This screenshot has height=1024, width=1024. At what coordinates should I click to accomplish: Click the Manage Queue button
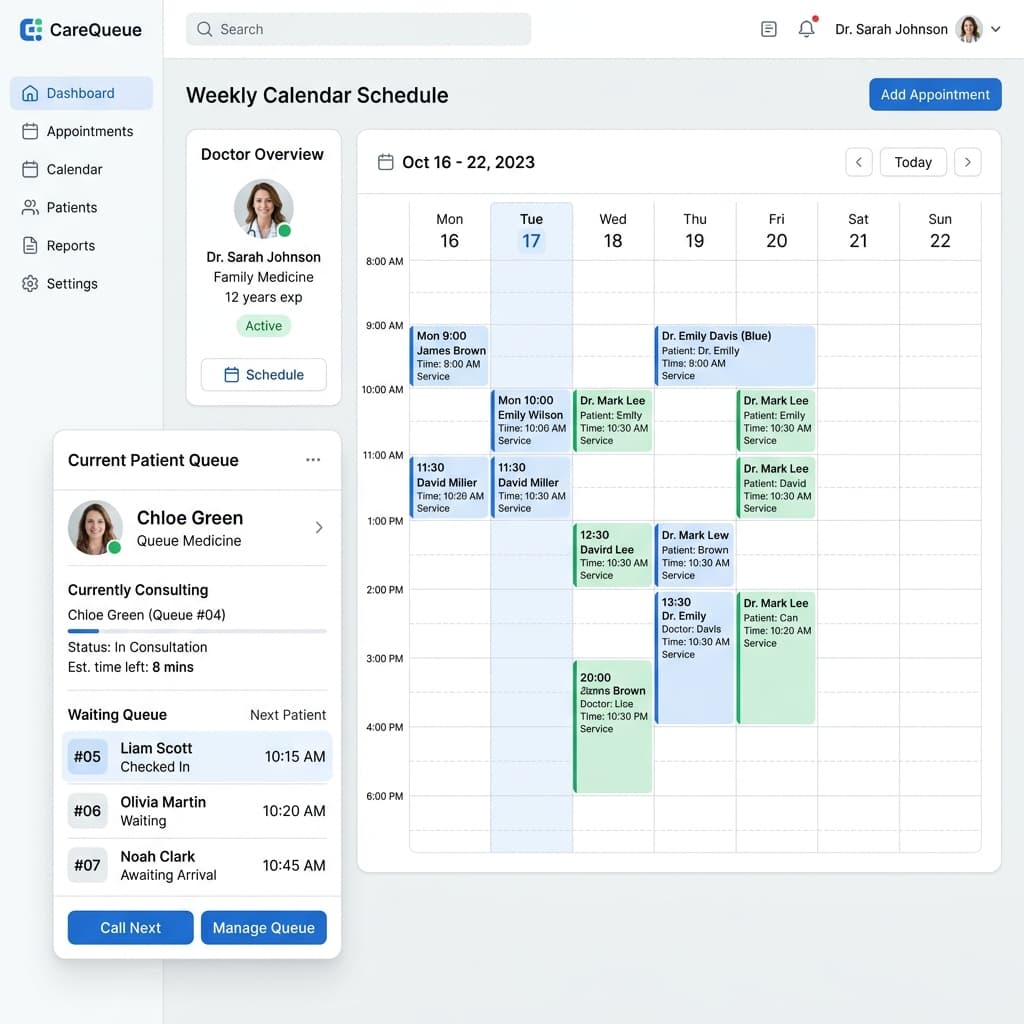(264, 927)
